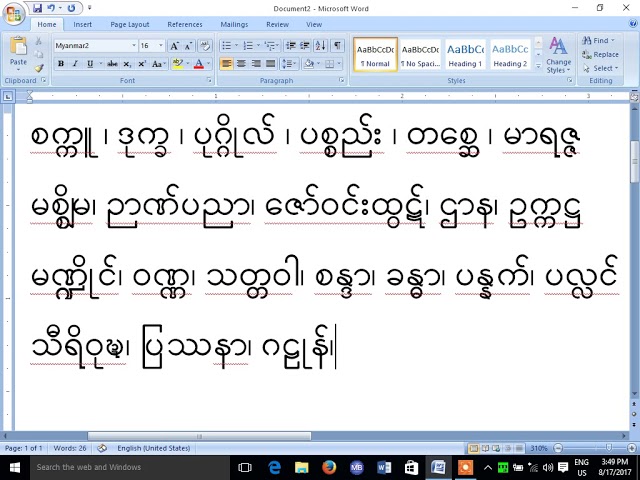Apply the yellow text highlight color
The image size is (640, 480).
coord(178,64)
